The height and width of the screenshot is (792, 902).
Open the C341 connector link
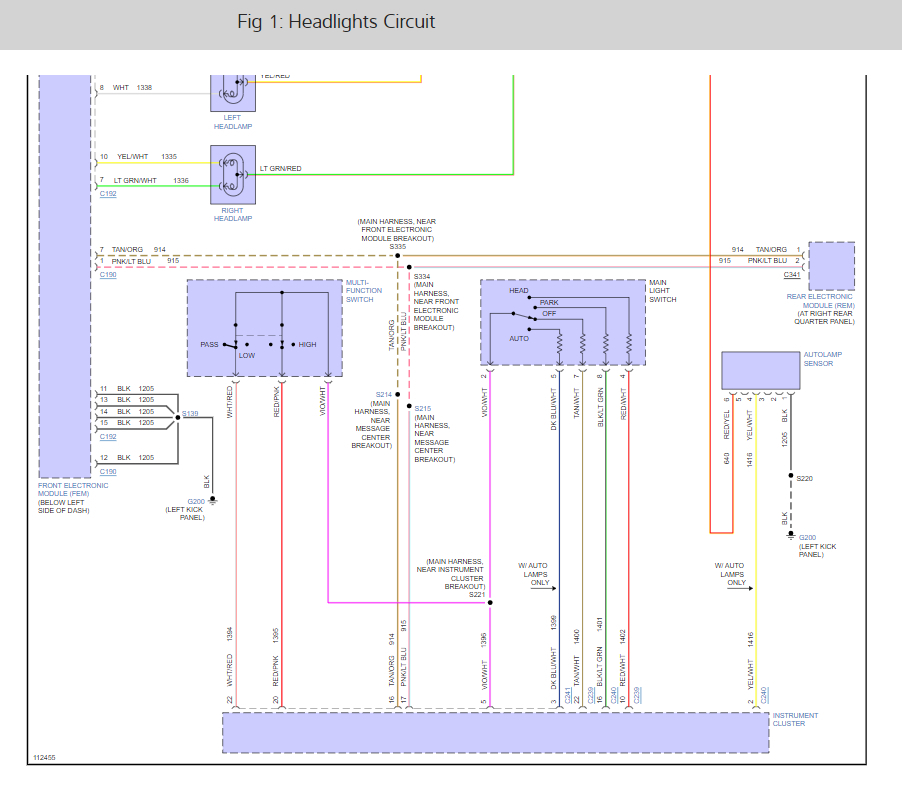(791, 274)
